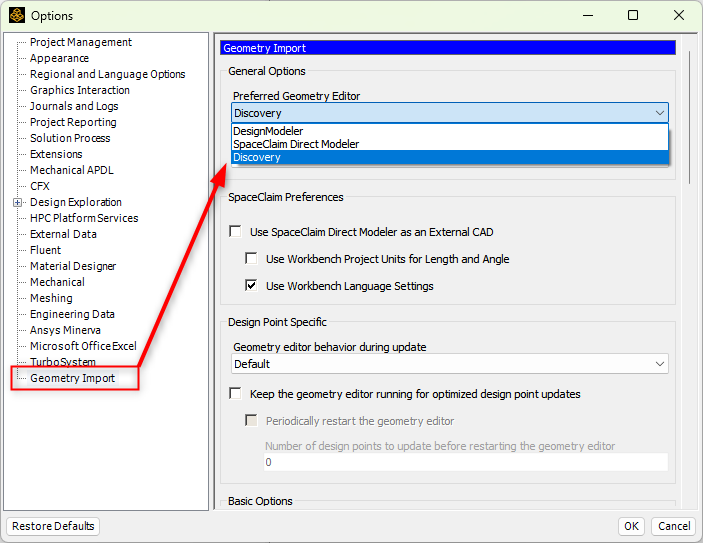Screen dimensions: 703x543
Task: Open Microsoft Office Excel settings
Action: click(83, 346)
